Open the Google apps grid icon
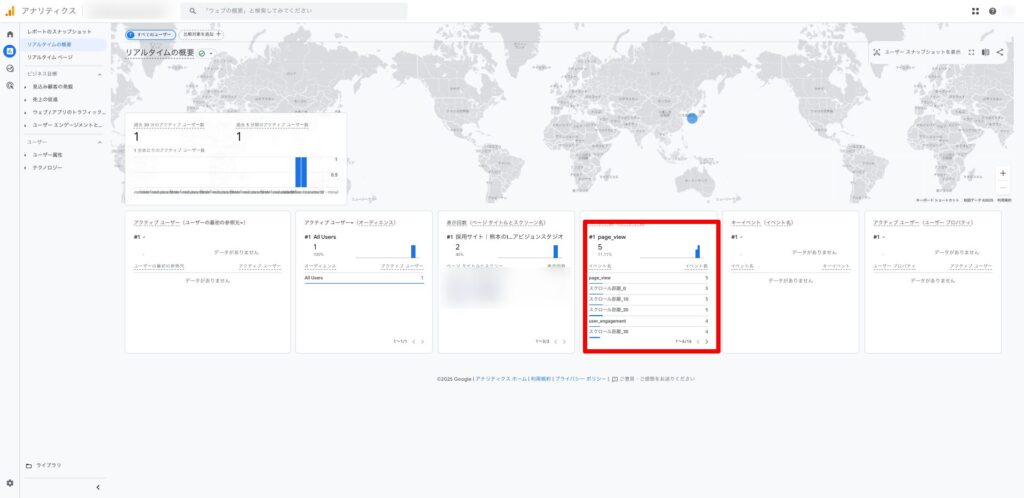1024x498 pixels. tap(975, 11)
